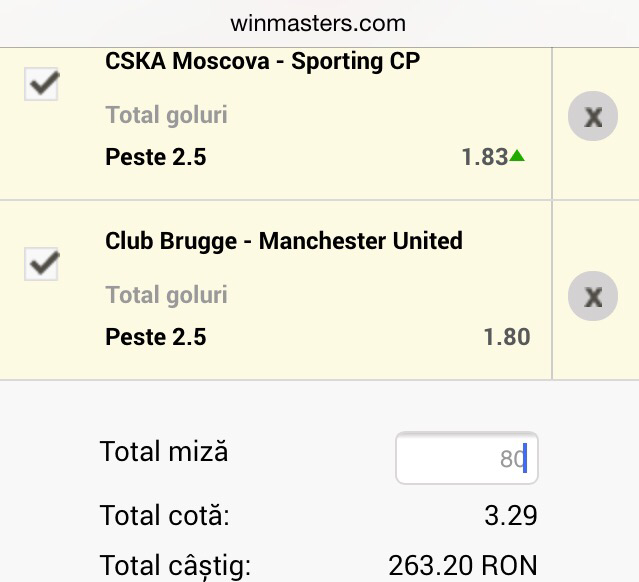Click Total goluri label of Club Brugge bet

[x=166, y=295]
